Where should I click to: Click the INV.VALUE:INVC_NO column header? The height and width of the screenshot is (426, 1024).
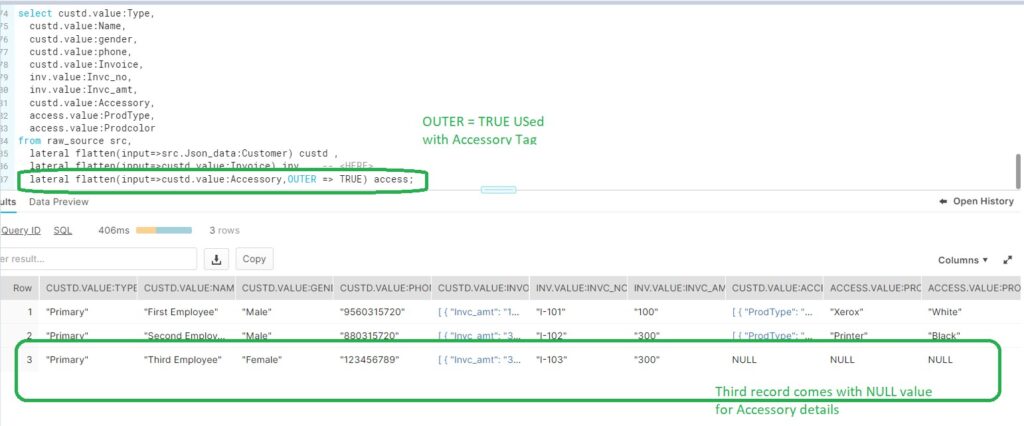point(579,288)
